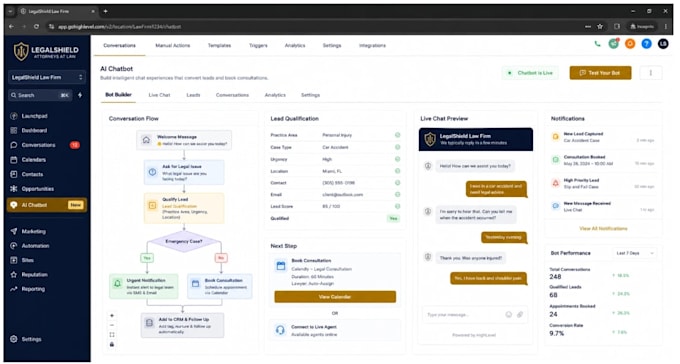
Task: Open Launchpad in the sidebar
Action: coord(29,116)
